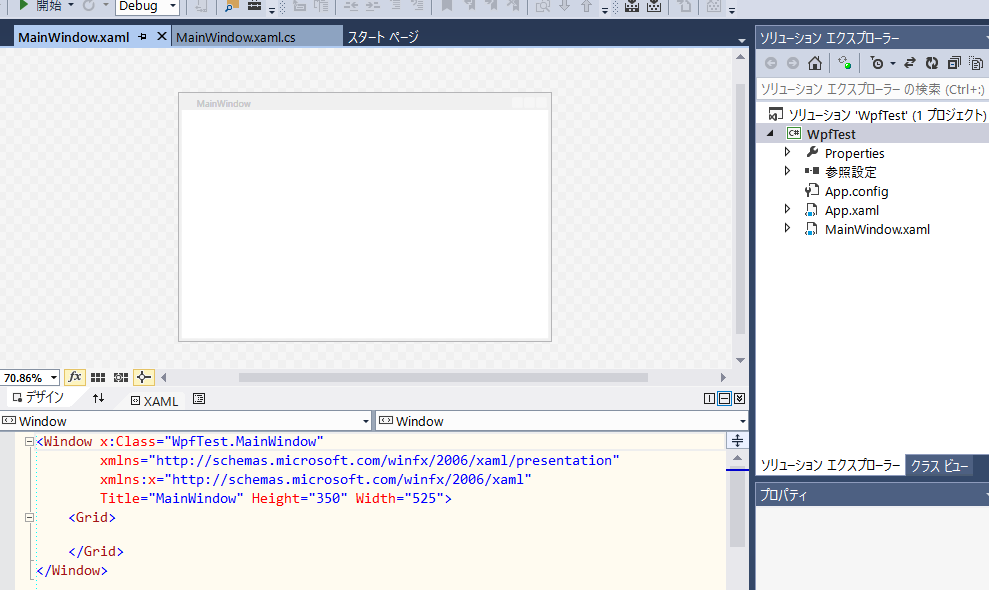Toggle snap to snaplines icon
This screenshot has width=989, height=590.
(143, 377)
